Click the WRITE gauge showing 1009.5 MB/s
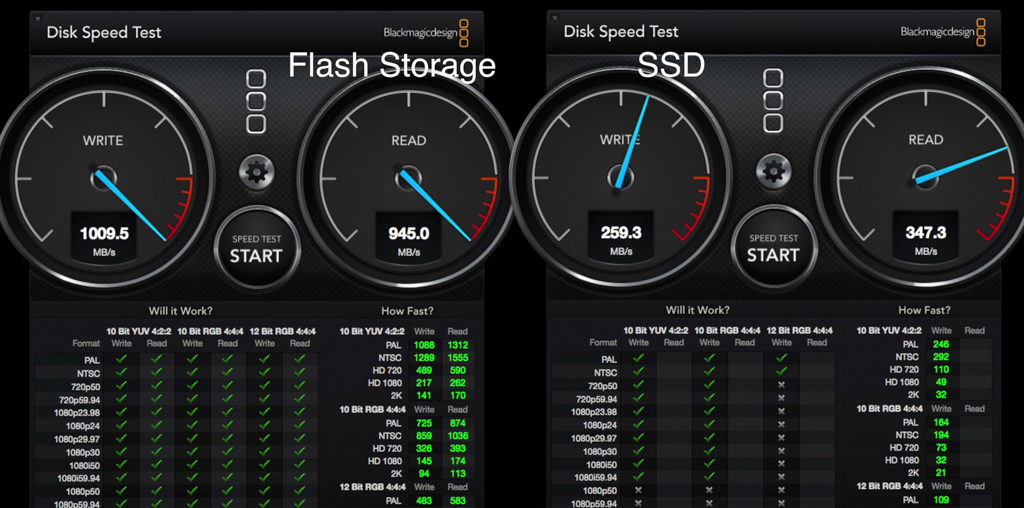This screenshot has width=1024, height=508. tap(104, 178)
